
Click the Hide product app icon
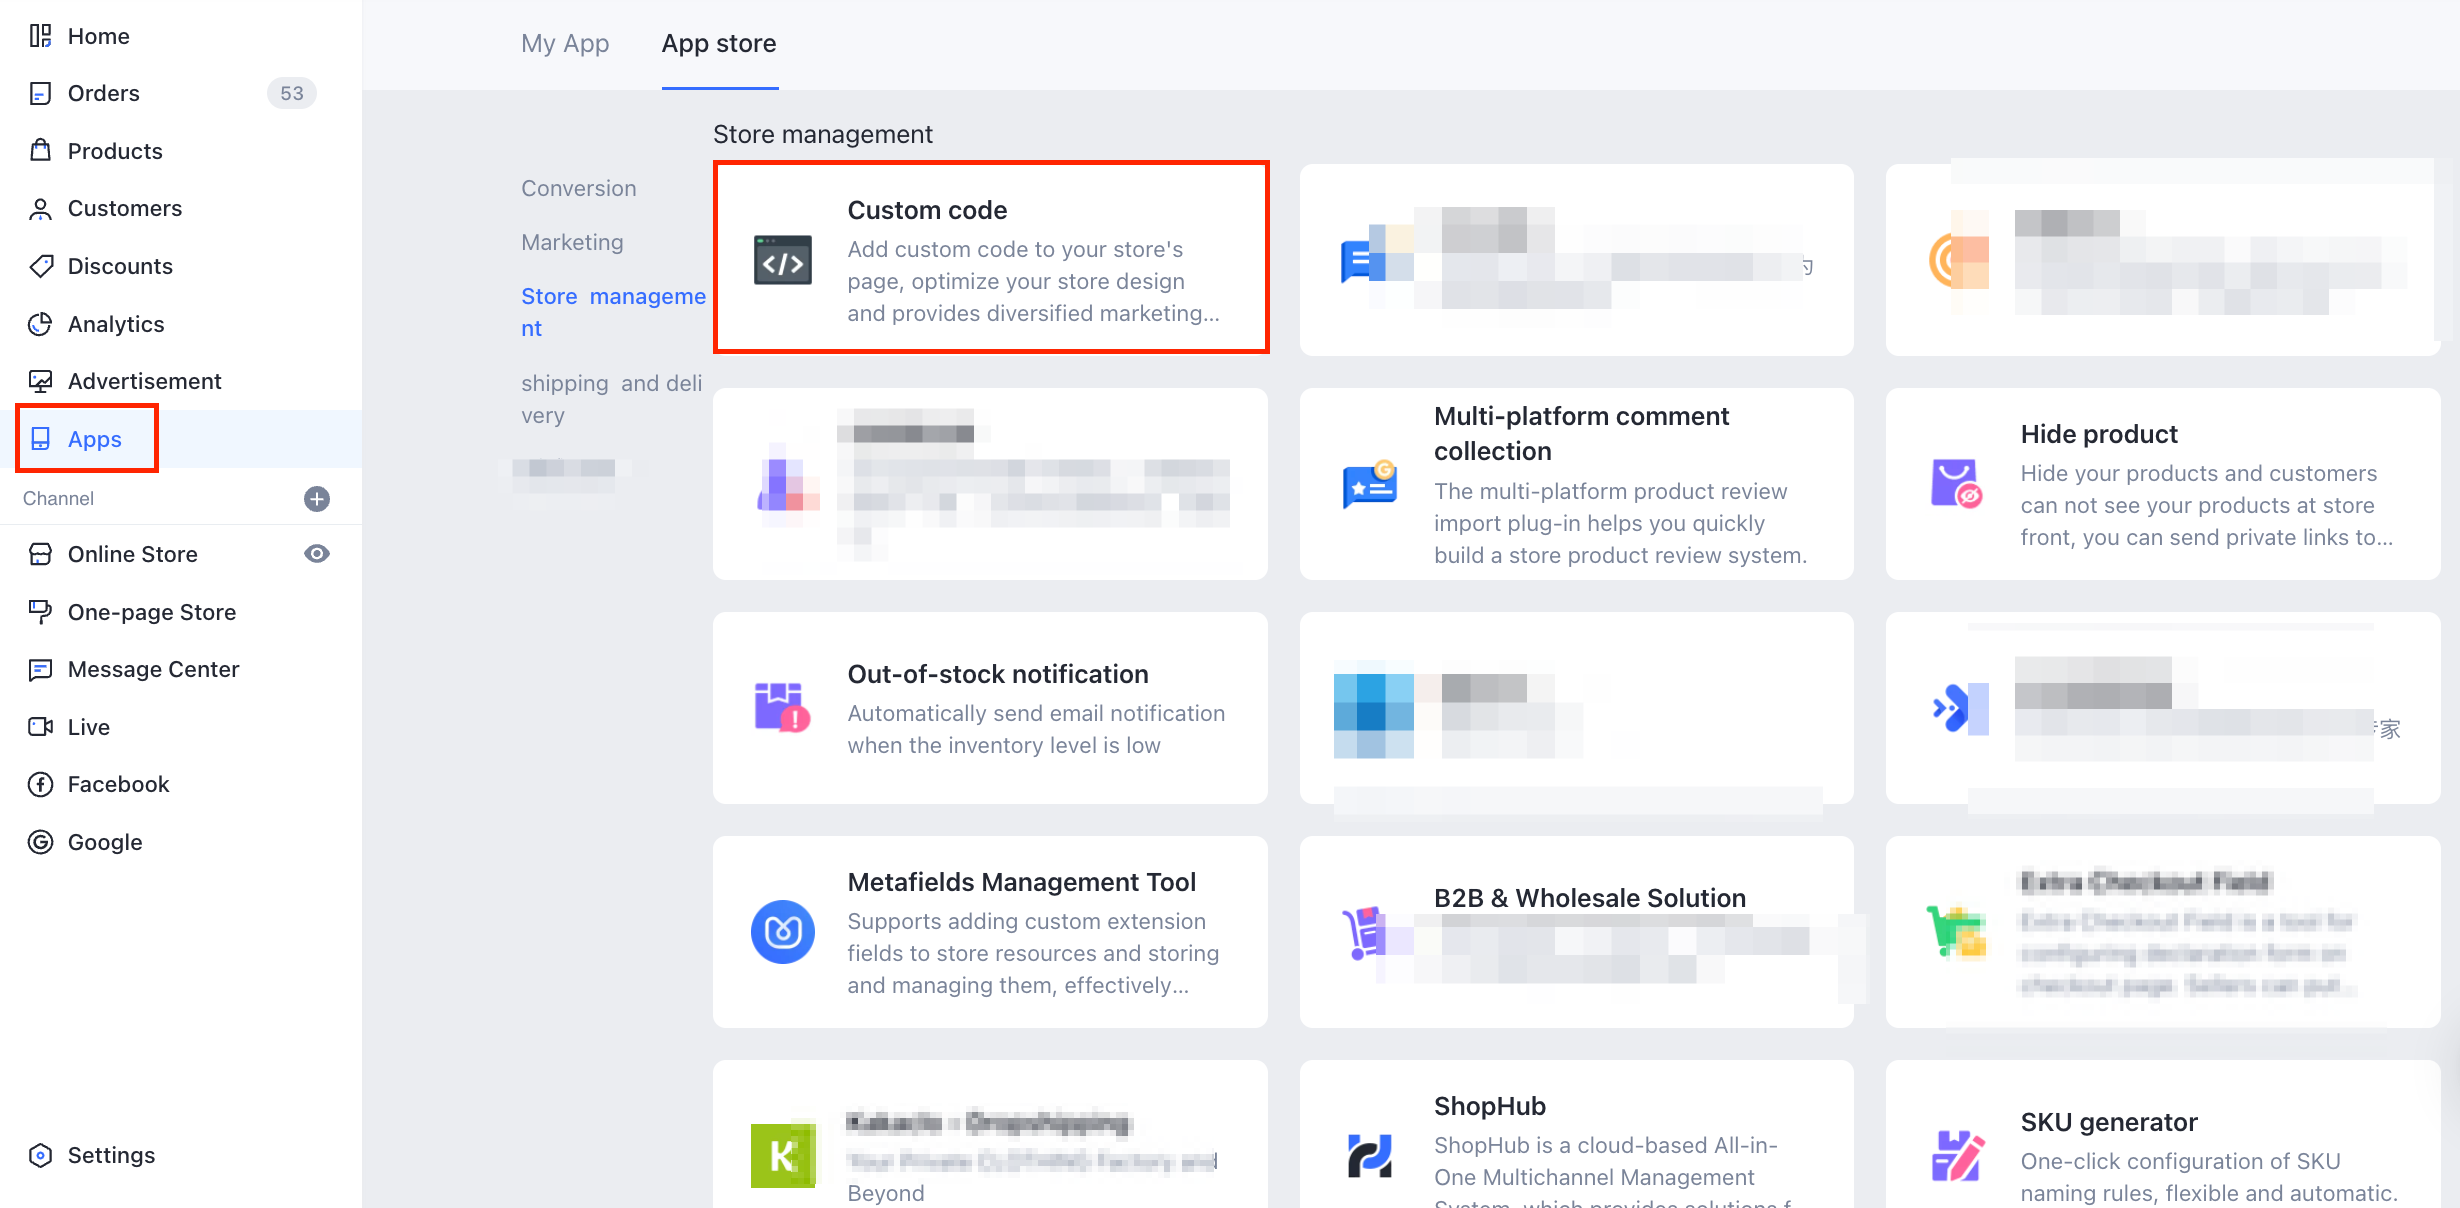(x=1956, y=484)
